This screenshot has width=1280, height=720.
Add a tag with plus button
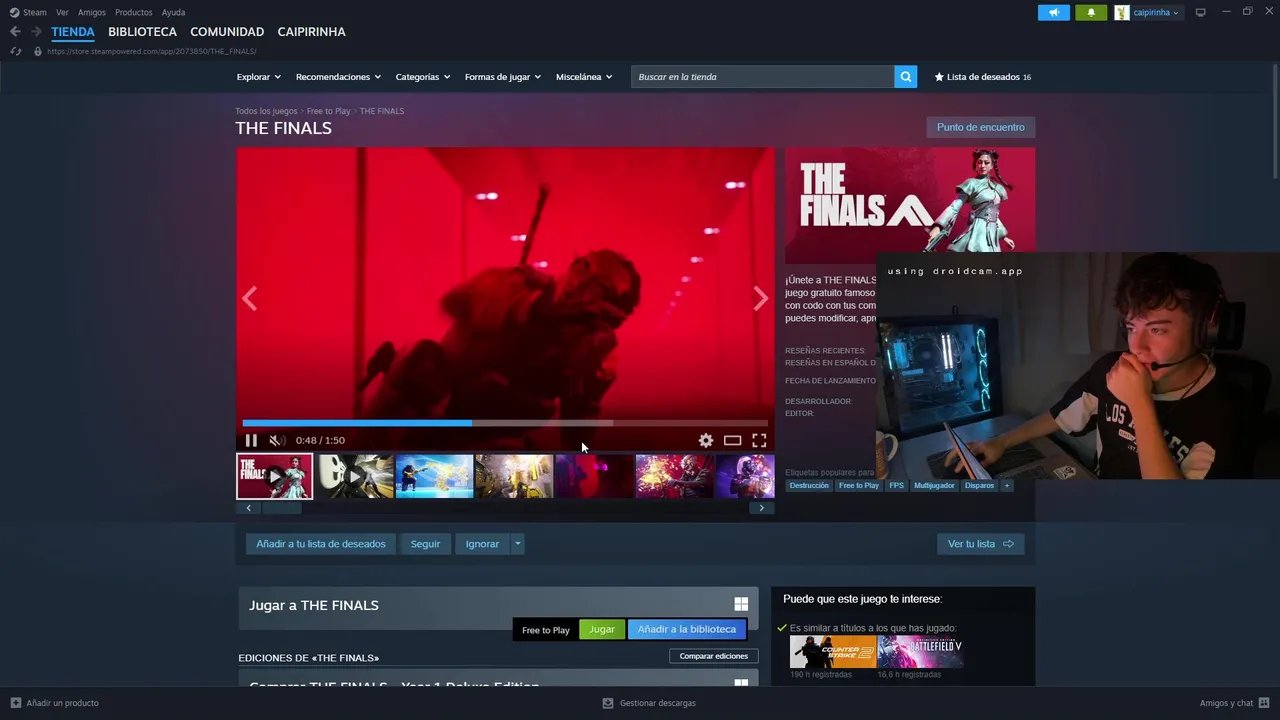(1007, 486)
